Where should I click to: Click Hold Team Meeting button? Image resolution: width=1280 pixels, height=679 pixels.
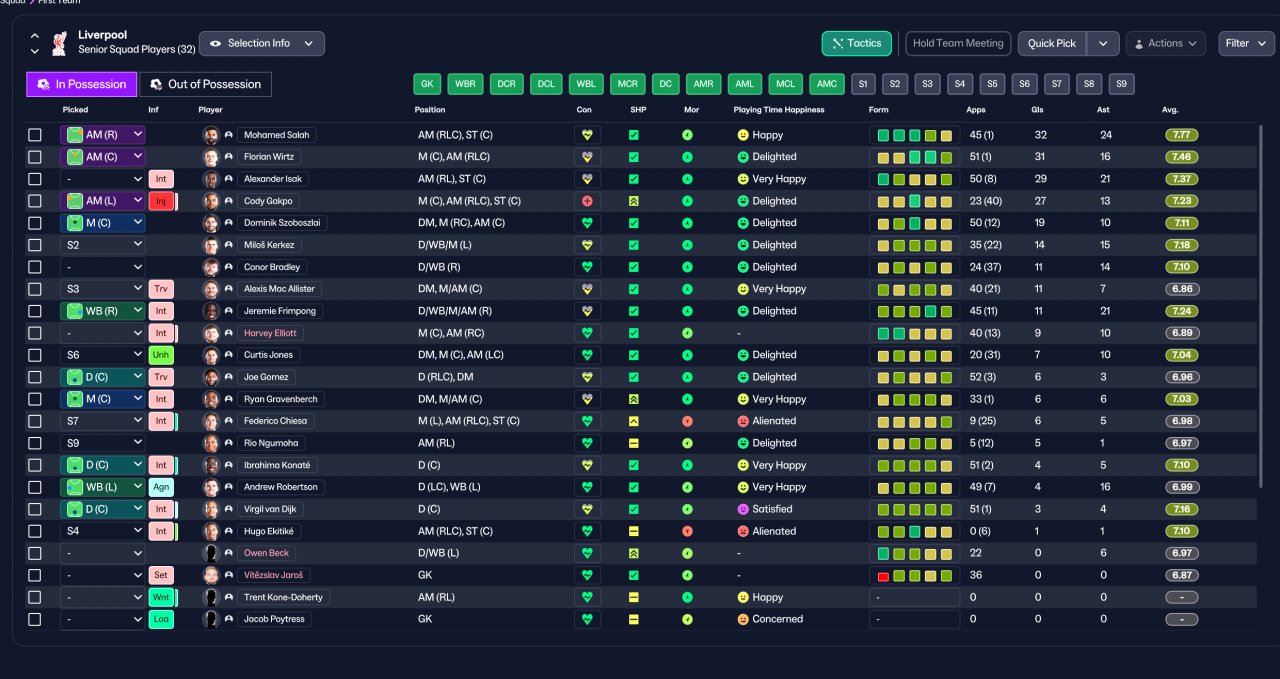click(958, 44)
